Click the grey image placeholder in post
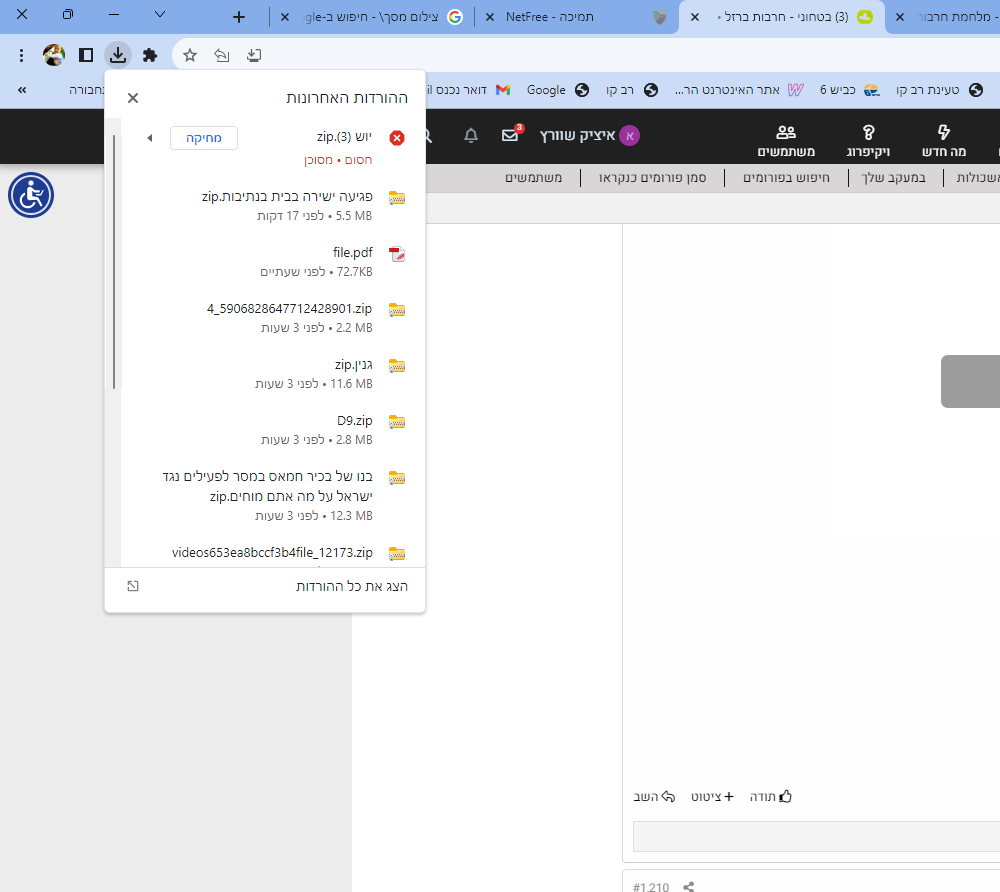 click(x=970, y=381)
